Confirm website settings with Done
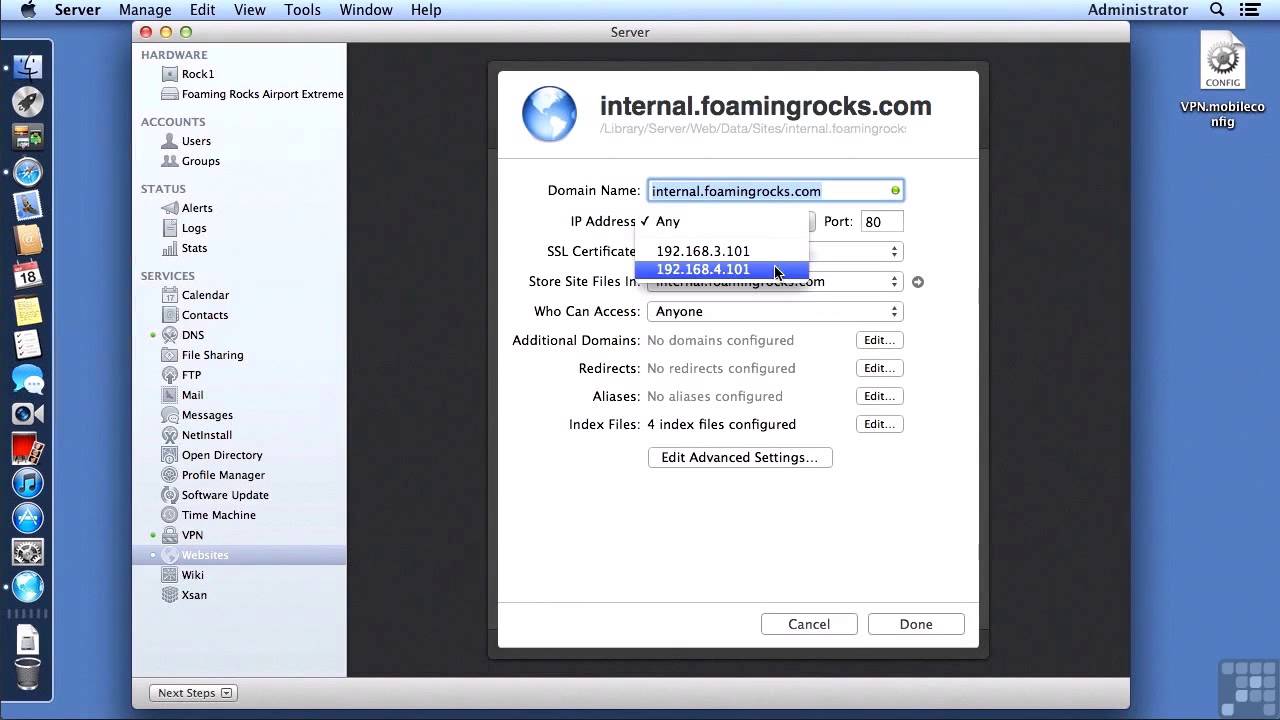 (x=916, y=624)
